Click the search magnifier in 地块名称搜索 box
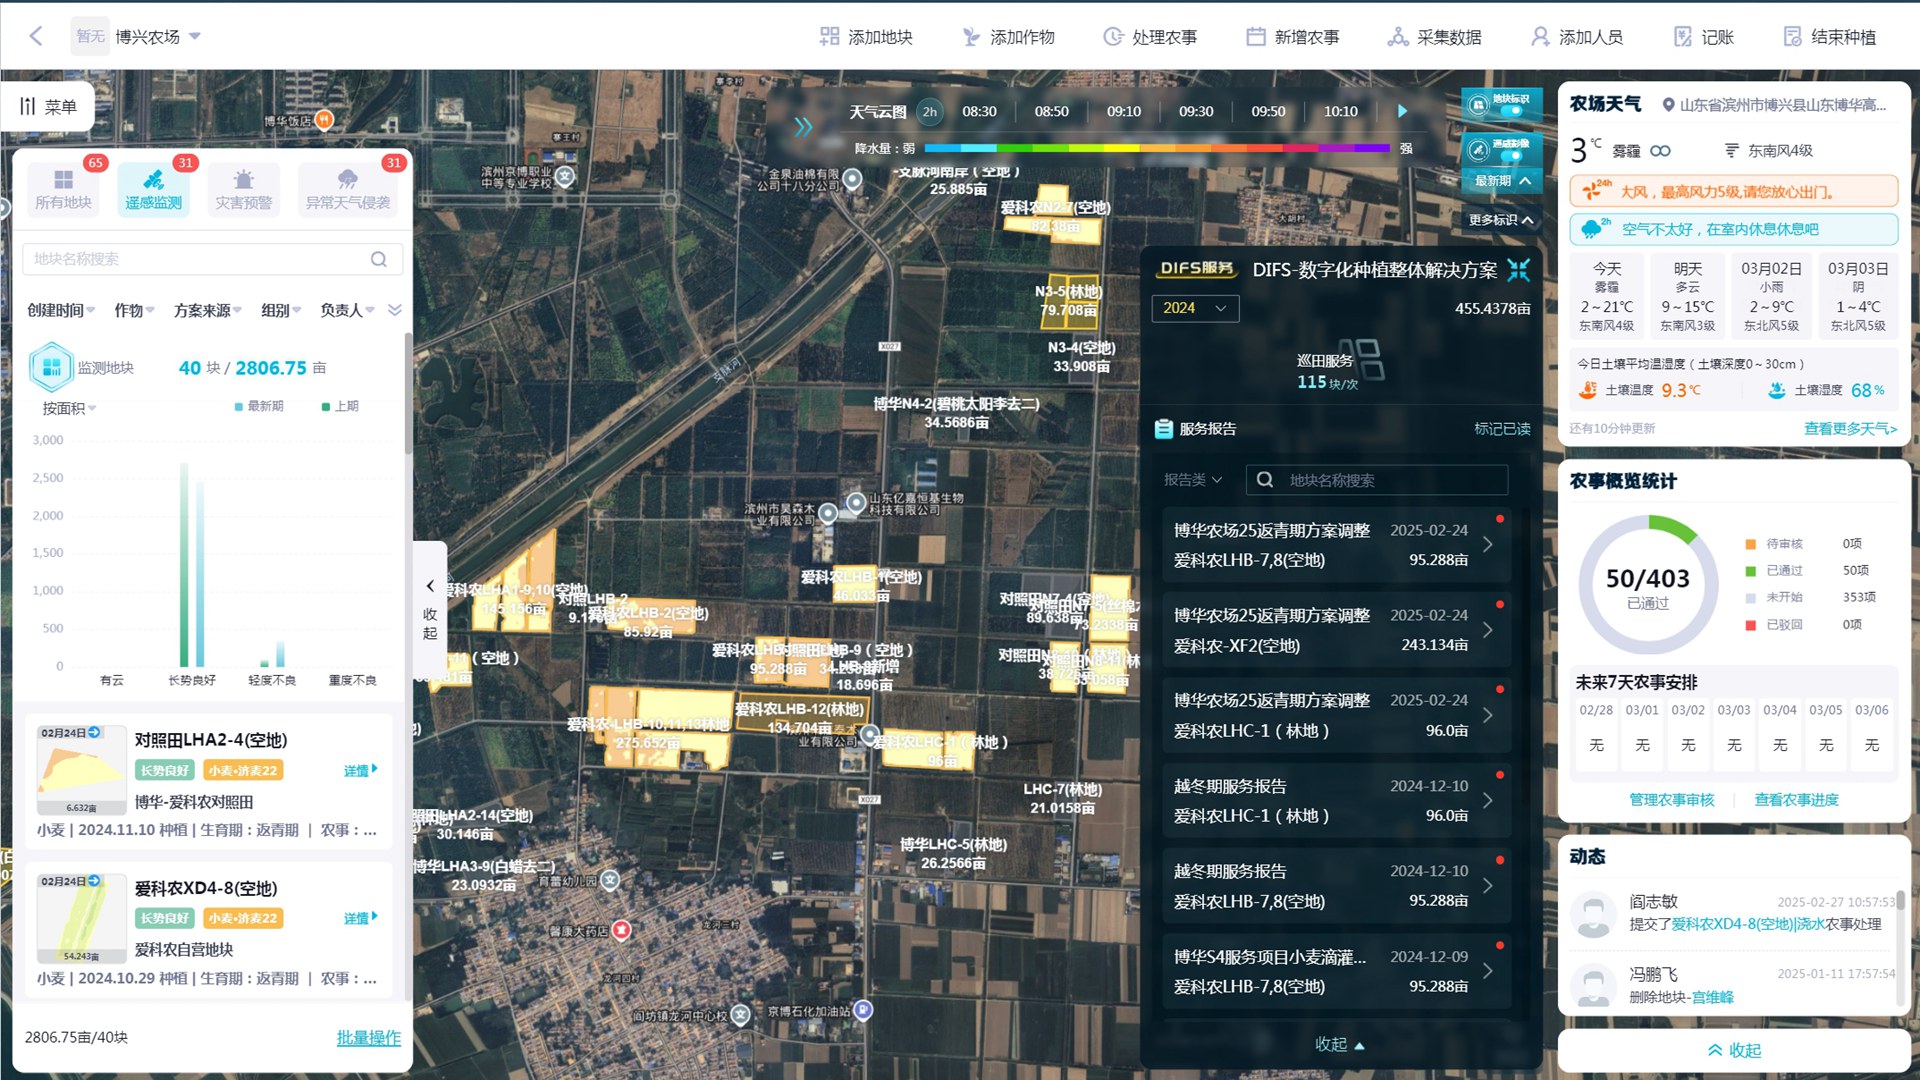The image size is (1920, 1080). (379, 259)
